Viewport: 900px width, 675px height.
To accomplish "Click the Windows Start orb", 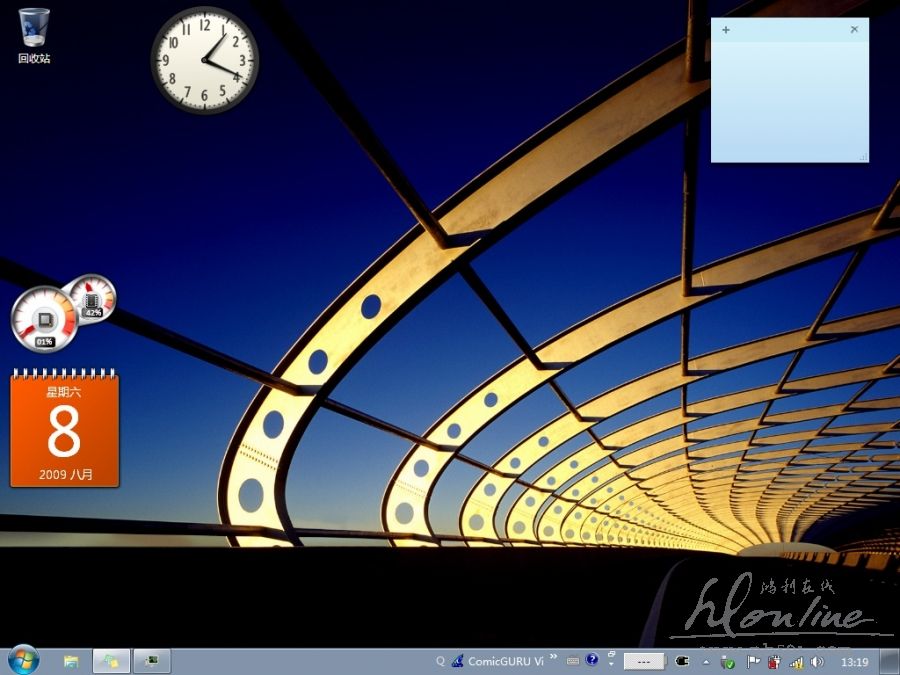I will (x=22, y=660).
